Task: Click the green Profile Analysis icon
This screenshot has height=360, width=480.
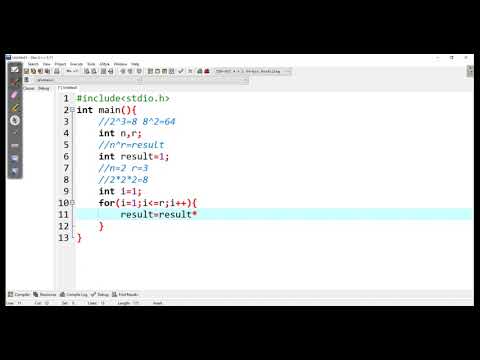Action: [x=199, y=71]
